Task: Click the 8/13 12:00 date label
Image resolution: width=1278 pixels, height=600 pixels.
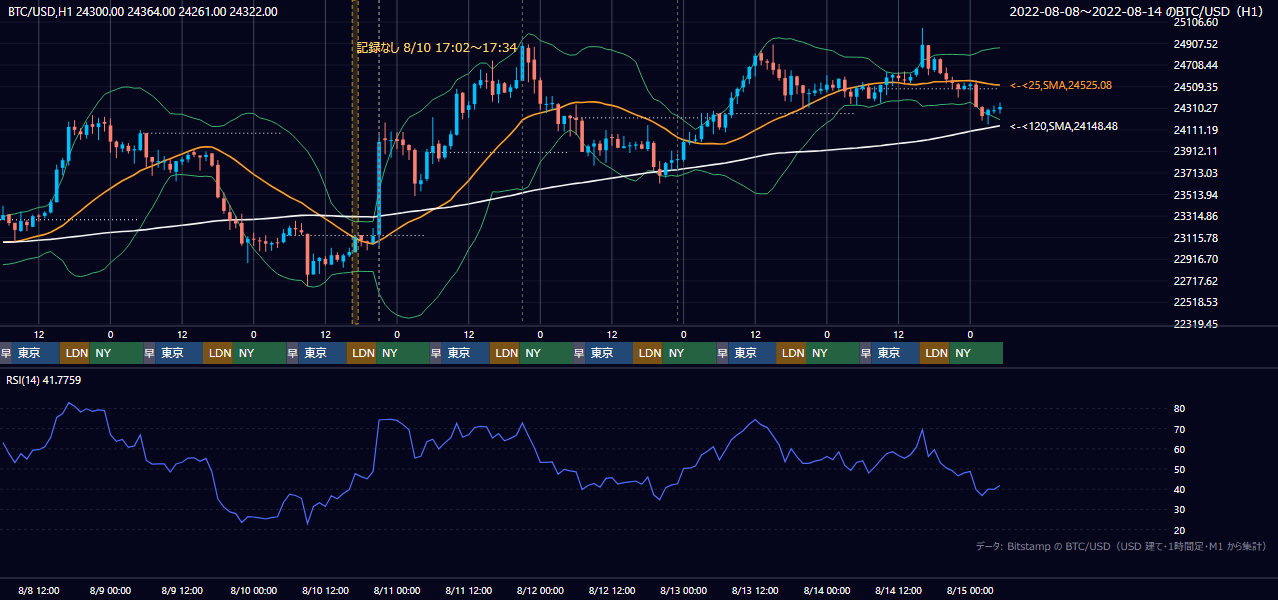Action: [755, 590]
